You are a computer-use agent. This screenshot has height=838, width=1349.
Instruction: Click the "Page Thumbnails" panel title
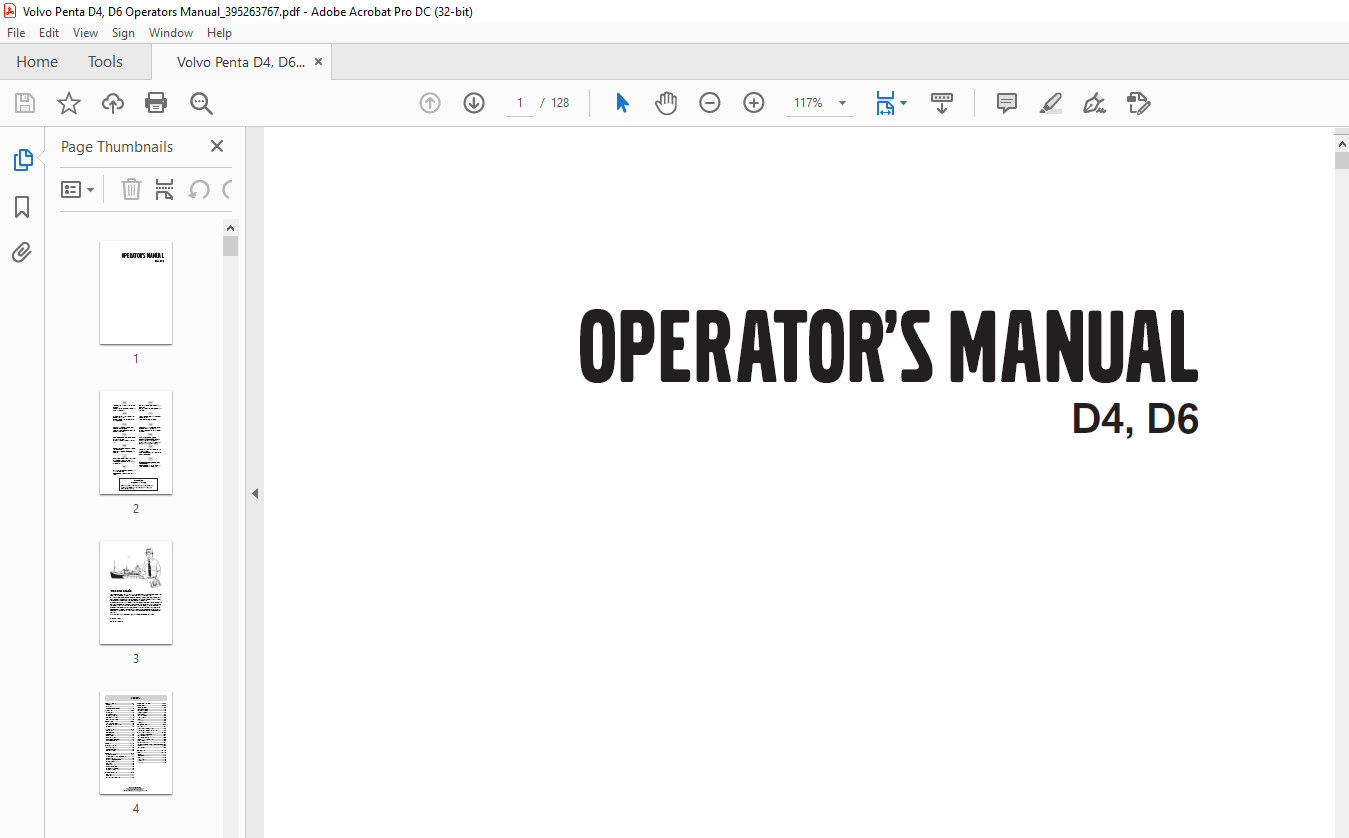[x=117, y=146]
